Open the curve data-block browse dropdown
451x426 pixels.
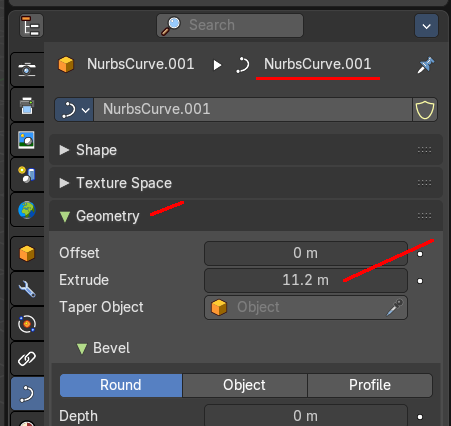(x=74, y=109)
